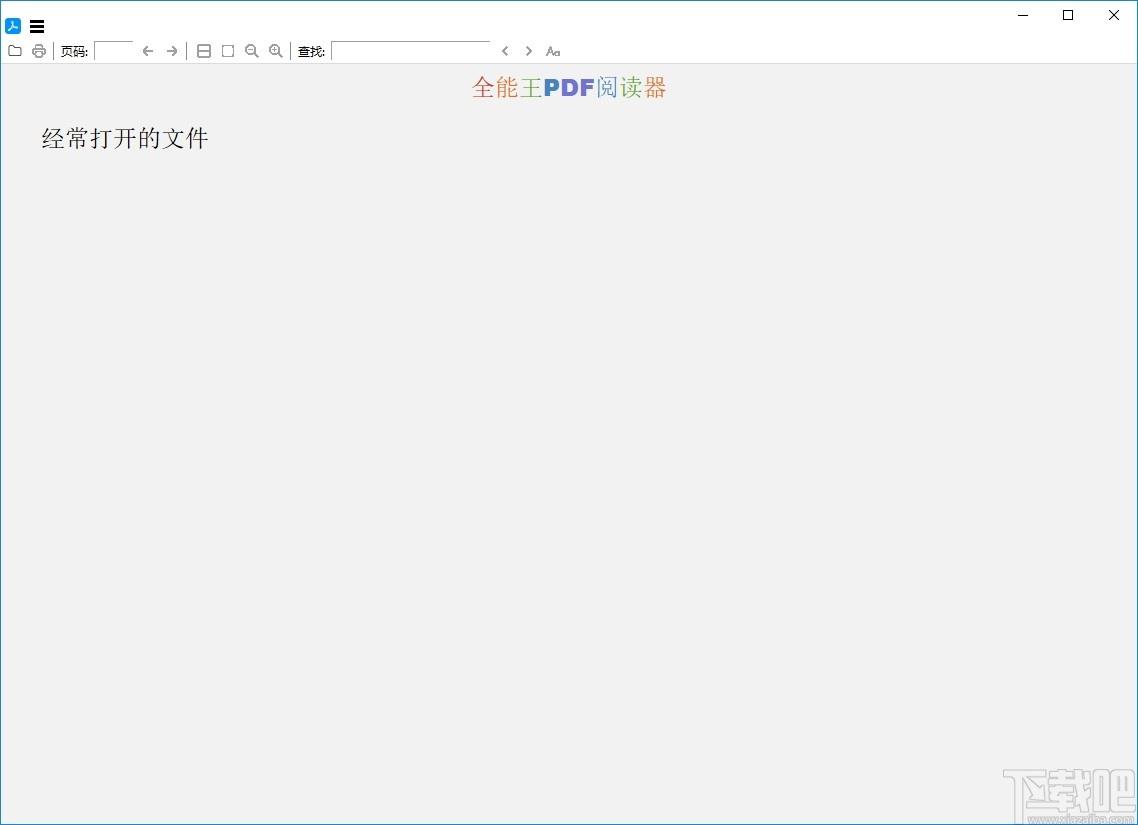Zoom in with magnifier plus icon
This screenshot has width=1138, height=825.
click(276, 51)
